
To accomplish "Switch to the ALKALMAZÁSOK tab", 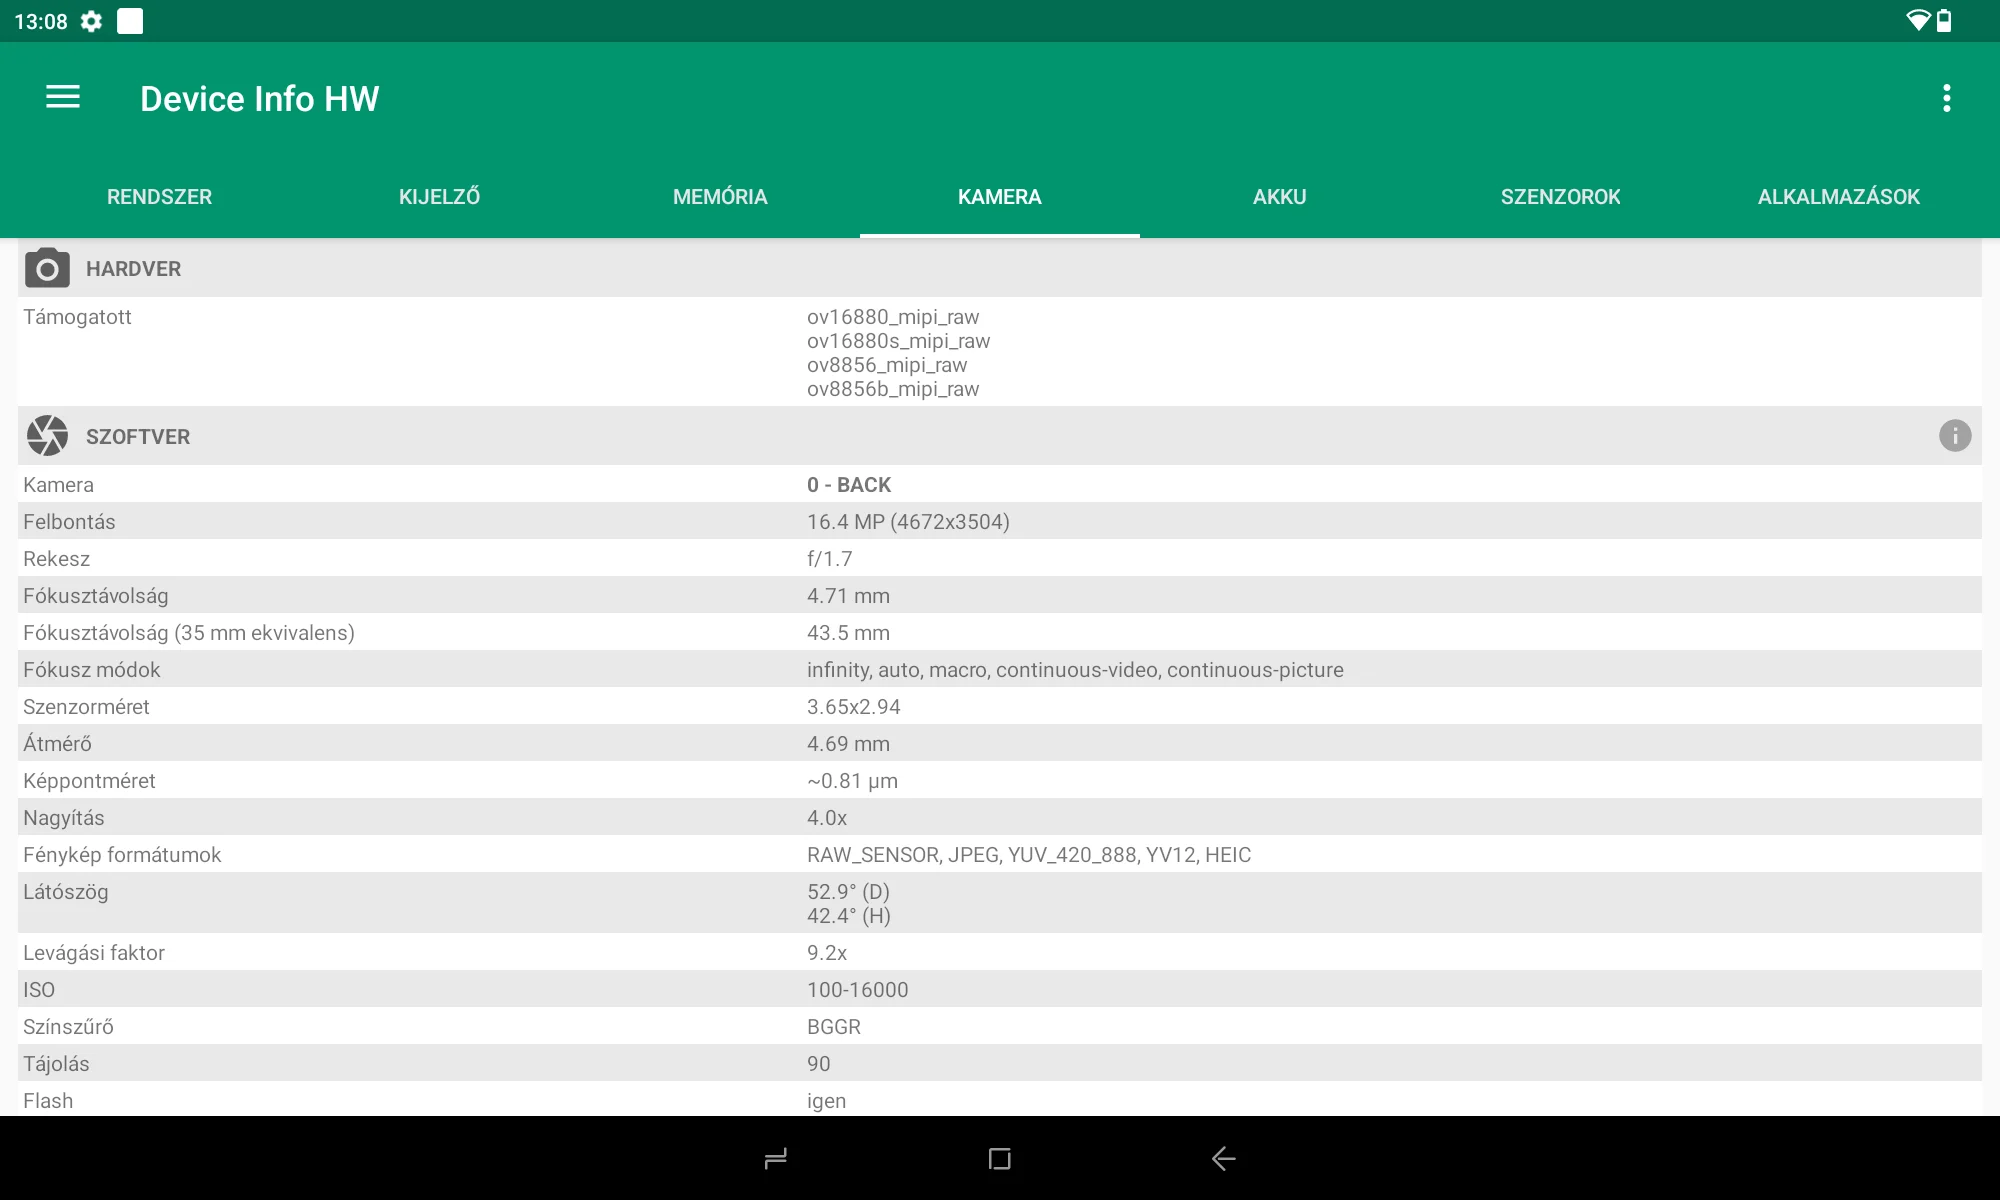I will pos(1839,197).
